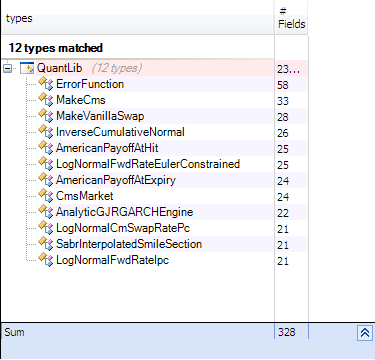Viewport: 375px width, 360px height.
Task: Expand the Sum panel with double-chevron button
Action: coord(365,333)
